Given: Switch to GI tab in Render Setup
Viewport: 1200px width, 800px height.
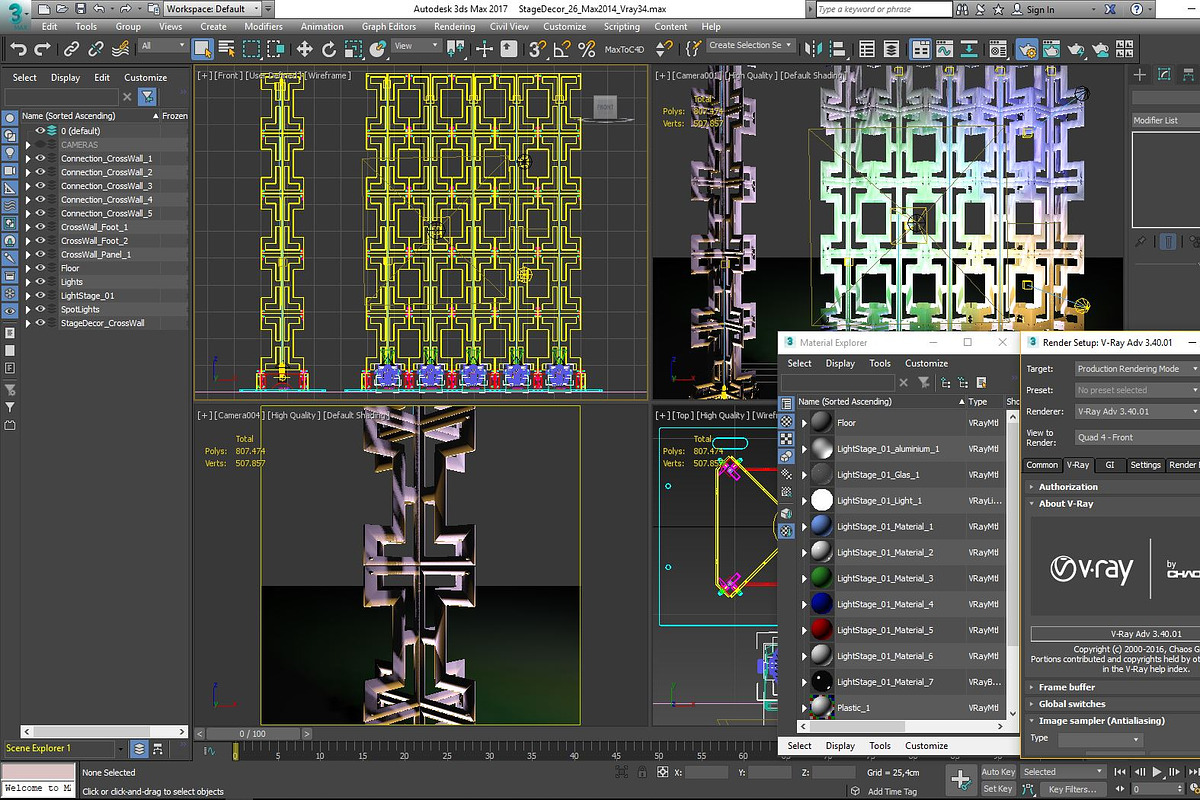Looking at the screenshot, I should [1109, 465].
